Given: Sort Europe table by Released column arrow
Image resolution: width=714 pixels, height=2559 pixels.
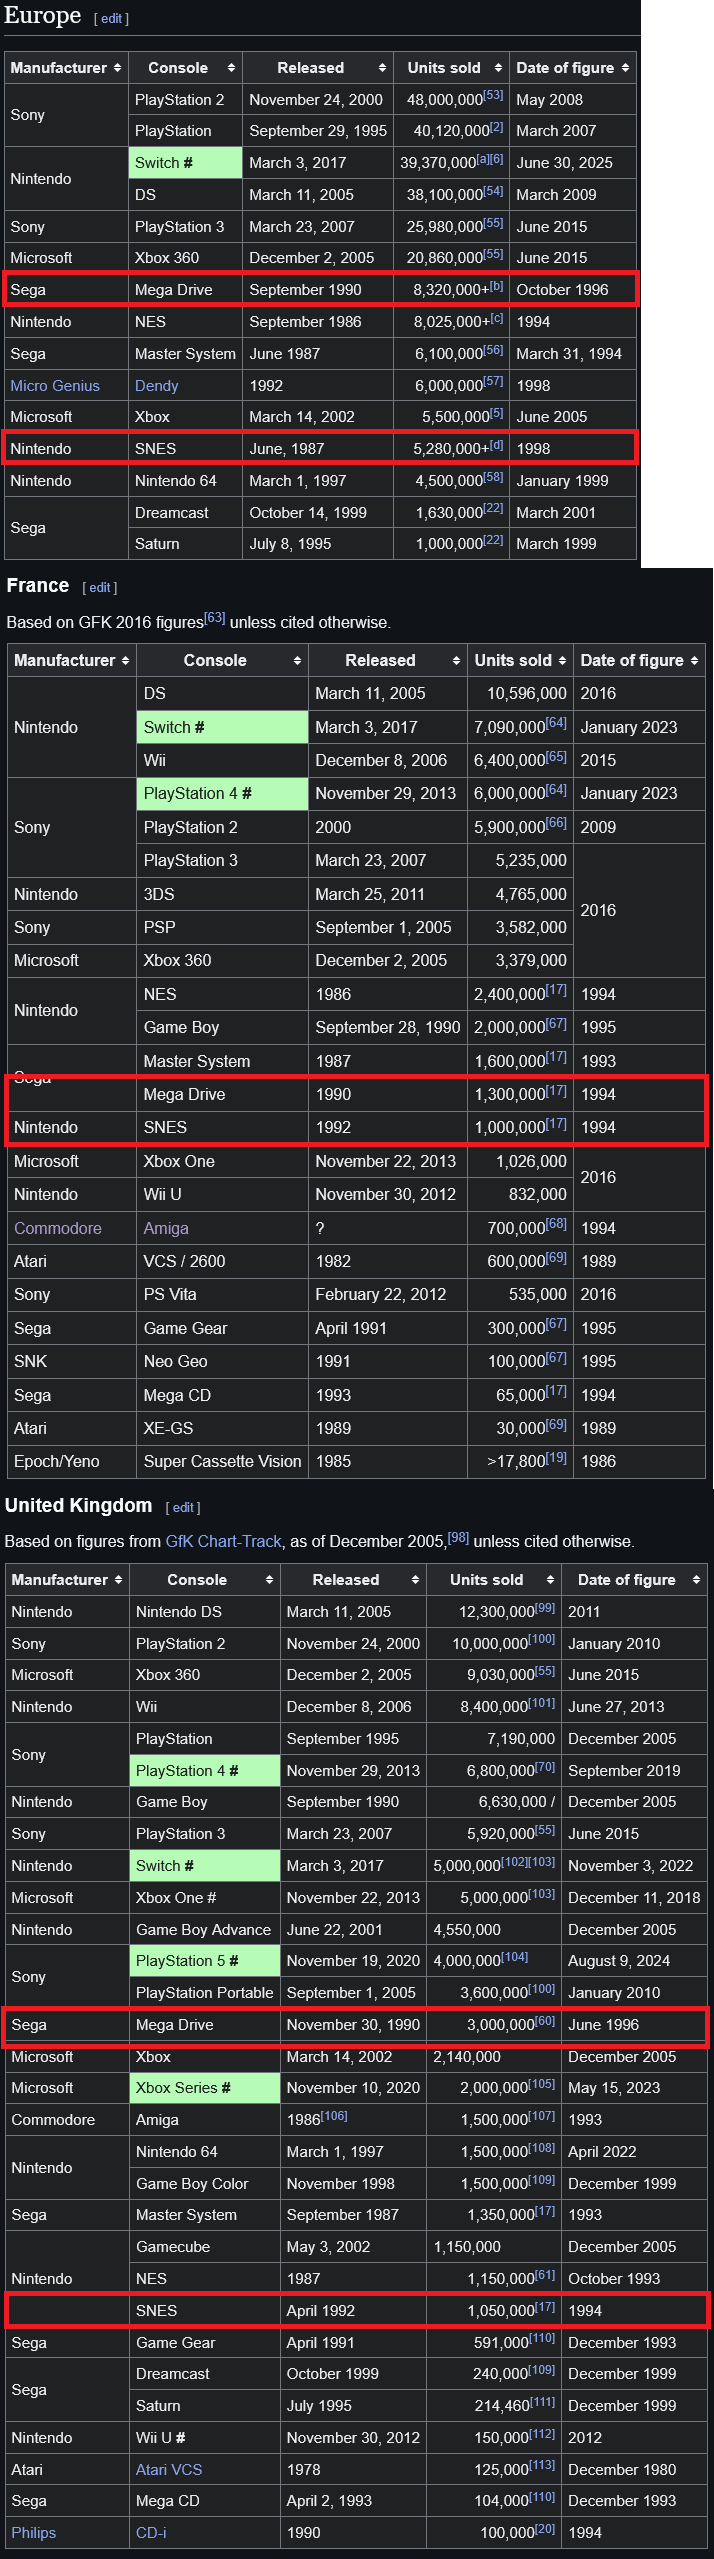Looking at the screenshot, I should 382,68.
